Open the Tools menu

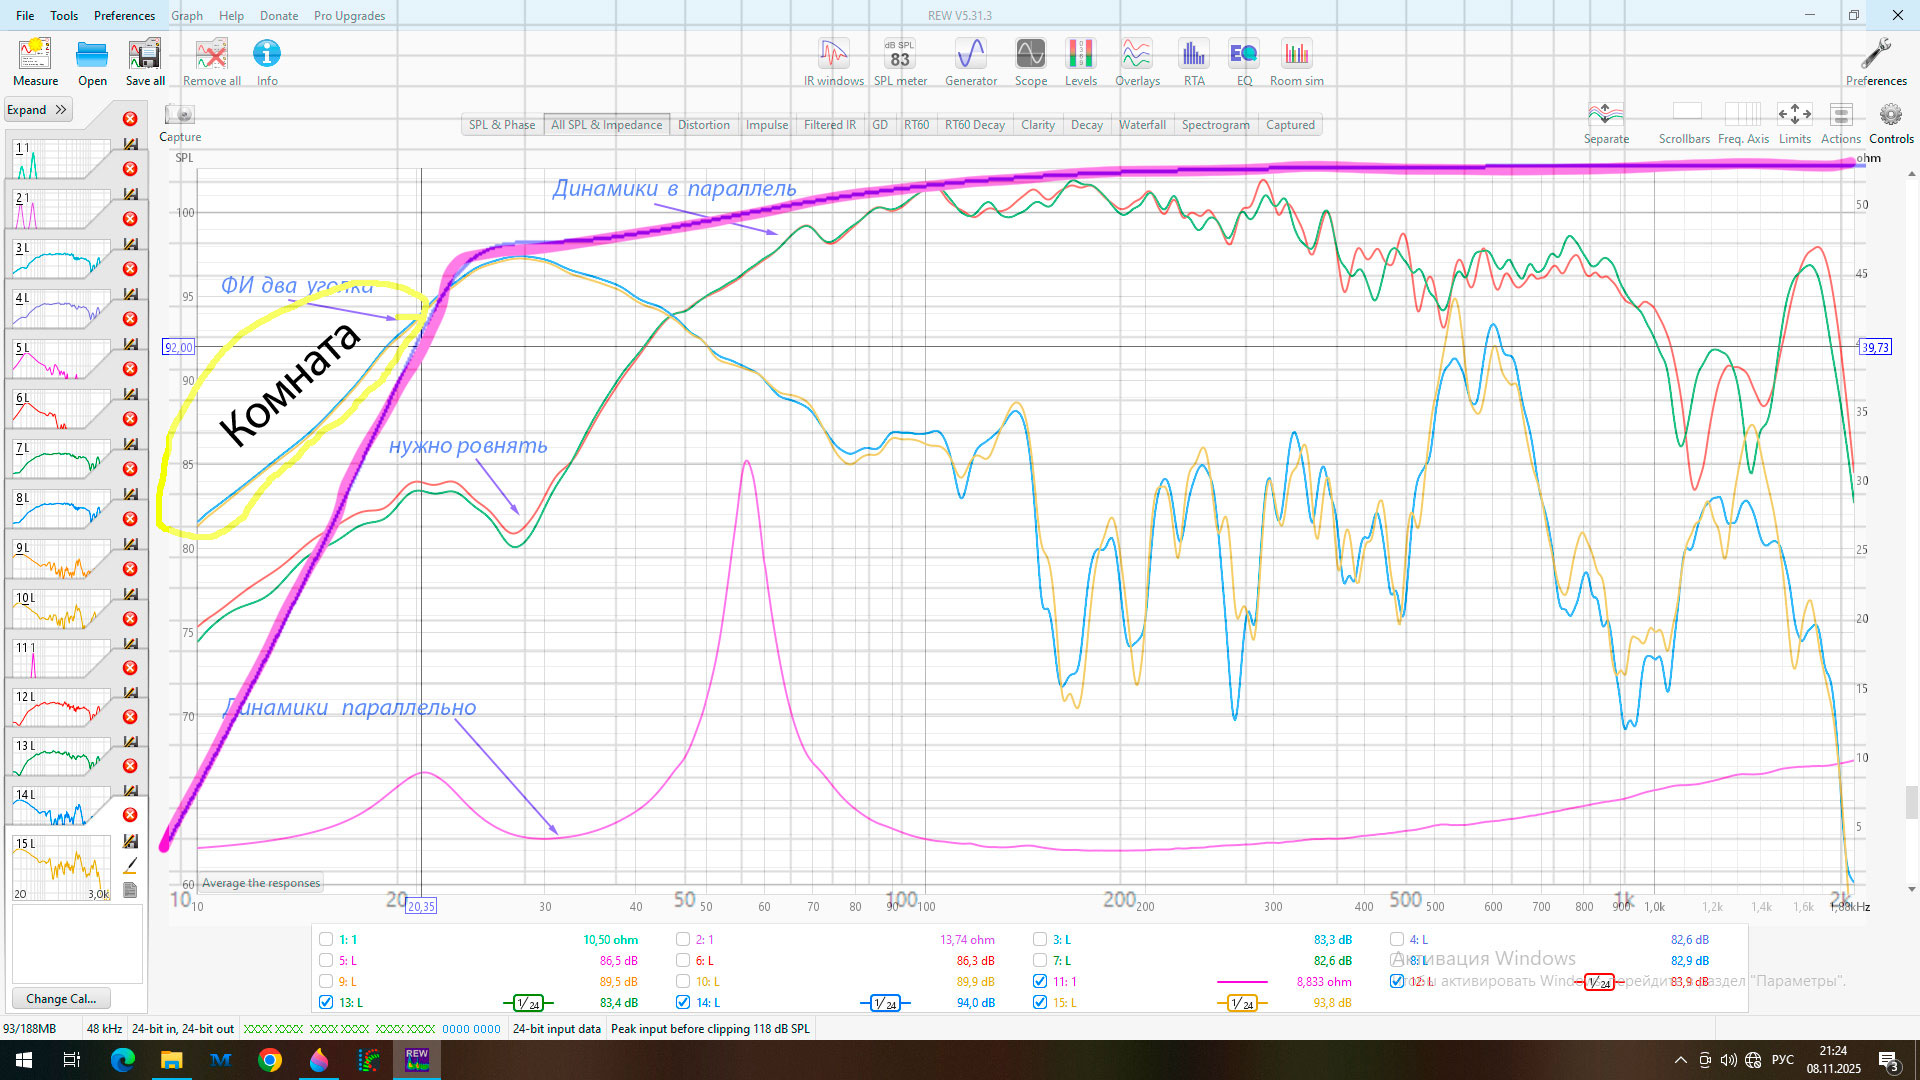[64, 15]
